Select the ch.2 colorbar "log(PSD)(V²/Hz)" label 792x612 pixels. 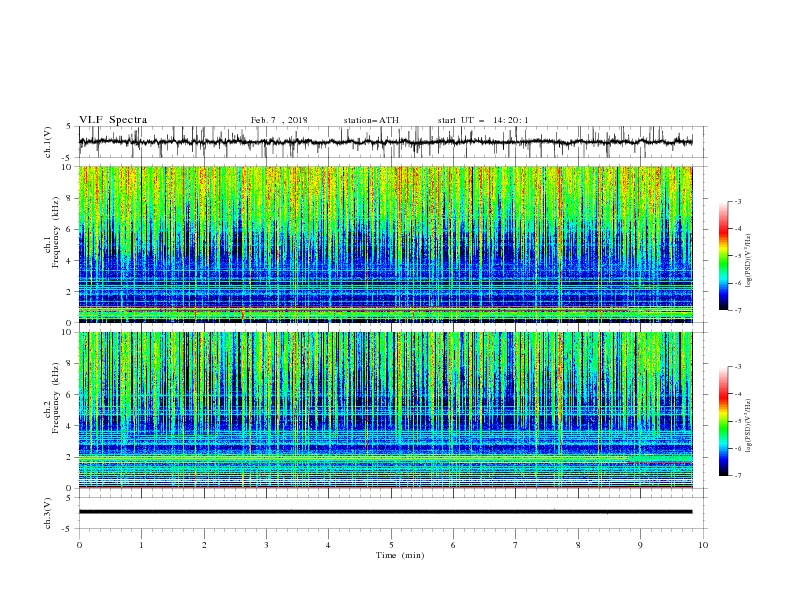tap(749, 426)
